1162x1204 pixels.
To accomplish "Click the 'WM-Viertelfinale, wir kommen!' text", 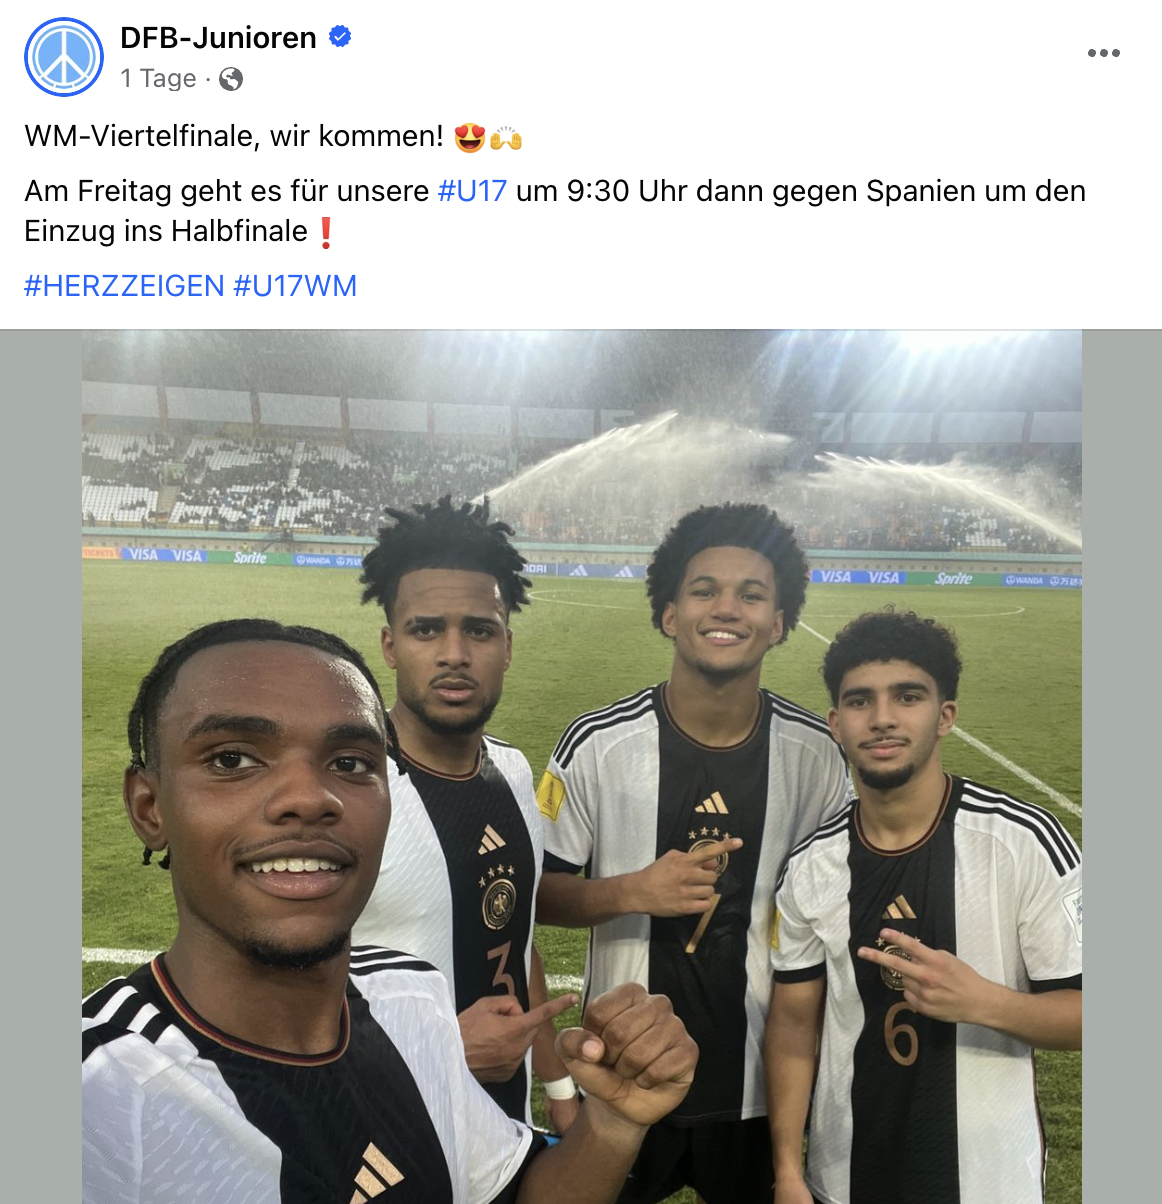I will point(234,136).
